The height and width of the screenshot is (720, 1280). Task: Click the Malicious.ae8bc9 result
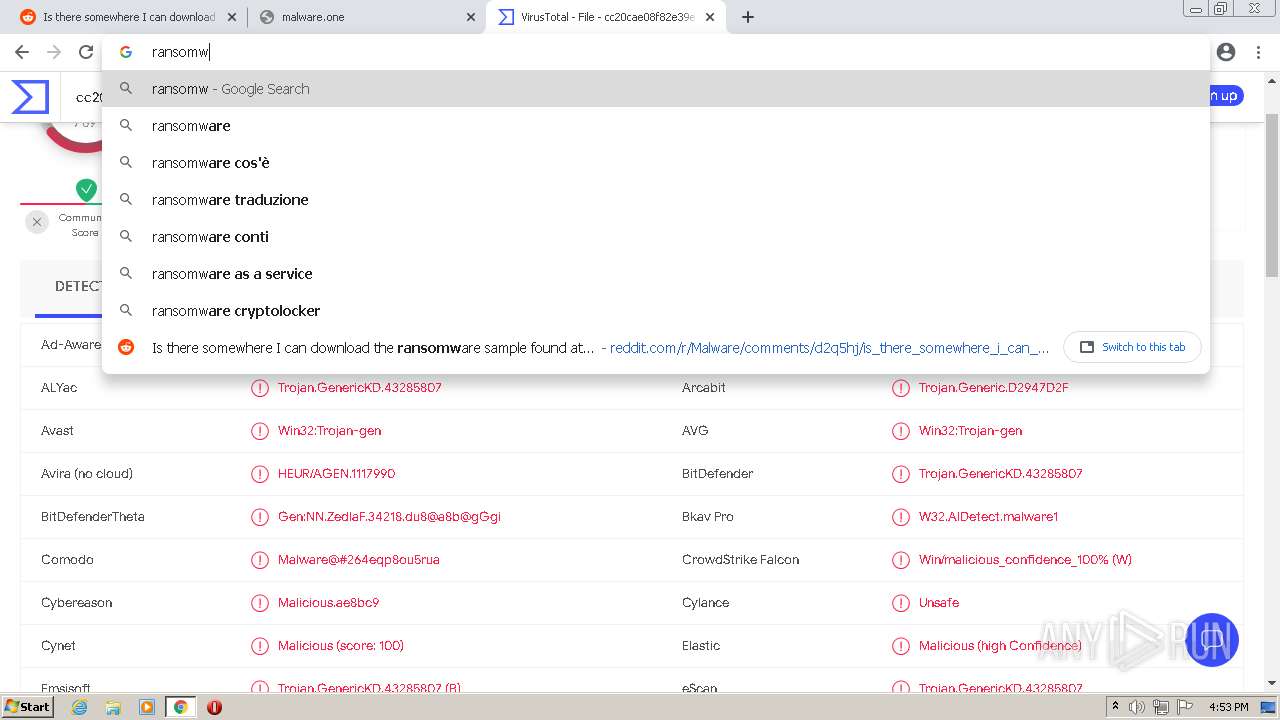pos(328,603)
